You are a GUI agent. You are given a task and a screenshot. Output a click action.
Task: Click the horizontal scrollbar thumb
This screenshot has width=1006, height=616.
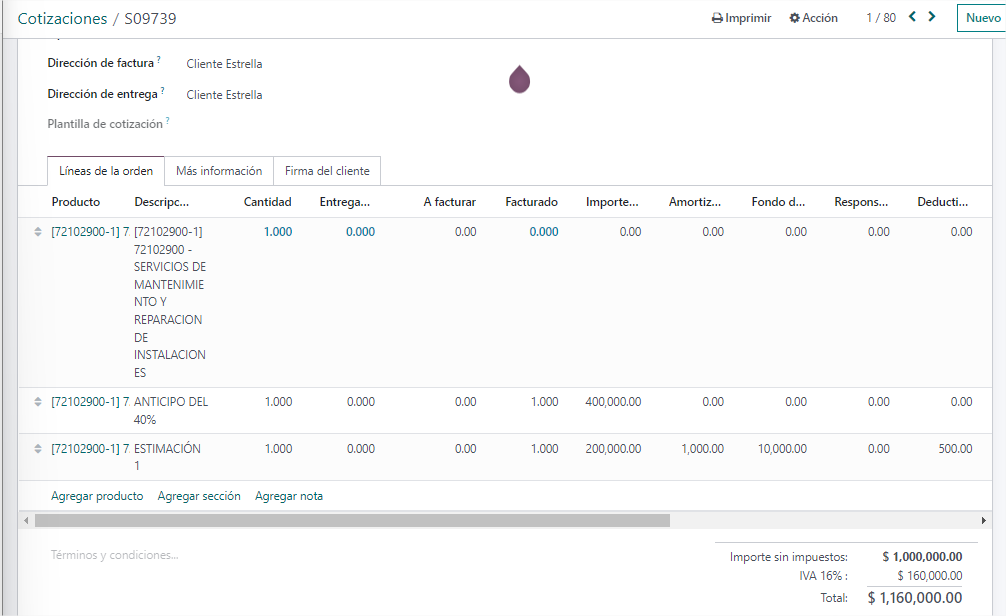[x=352, y=520]
